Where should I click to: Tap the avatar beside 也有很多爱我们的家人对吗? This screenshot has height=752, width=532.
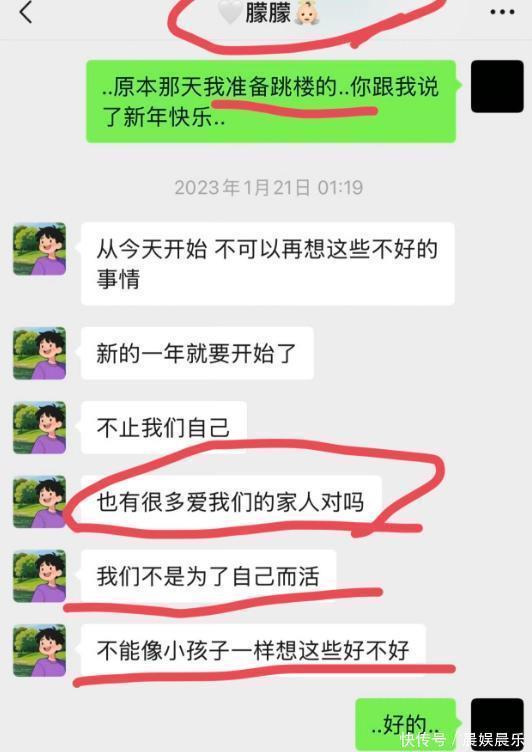coord(39,502)
